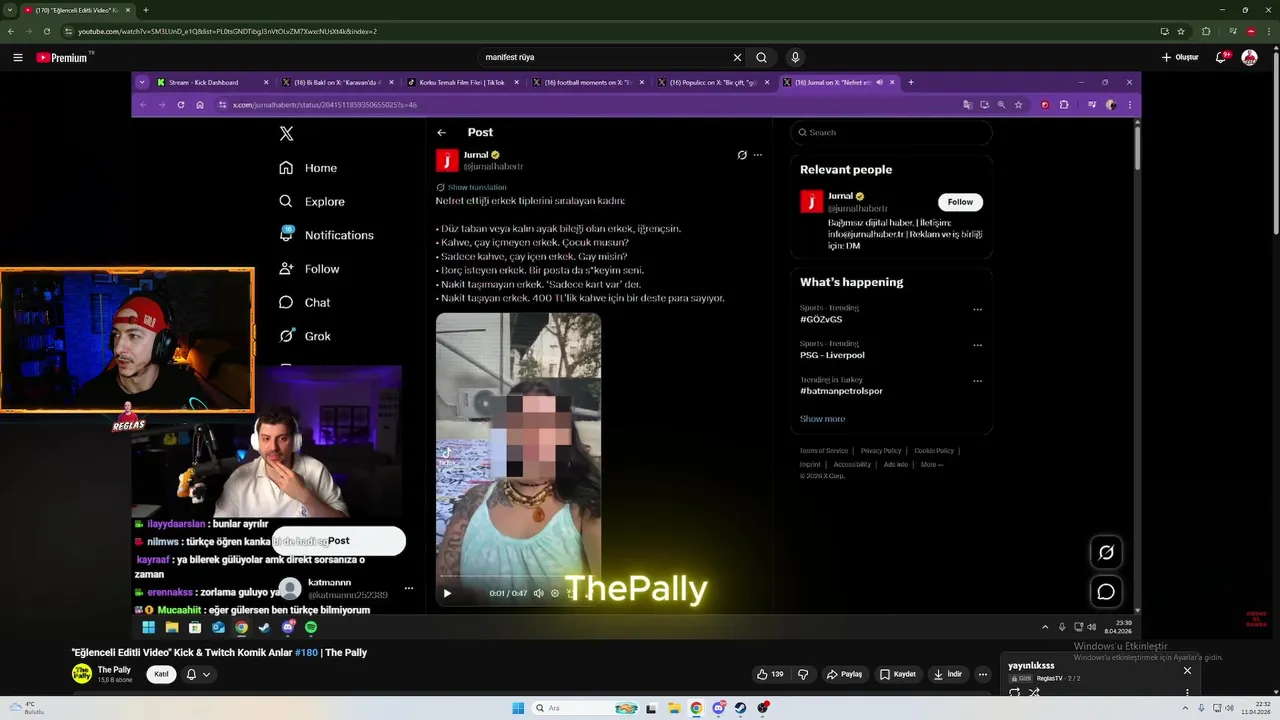Open Grok icon beside Jurnal post

click(742, 155)
